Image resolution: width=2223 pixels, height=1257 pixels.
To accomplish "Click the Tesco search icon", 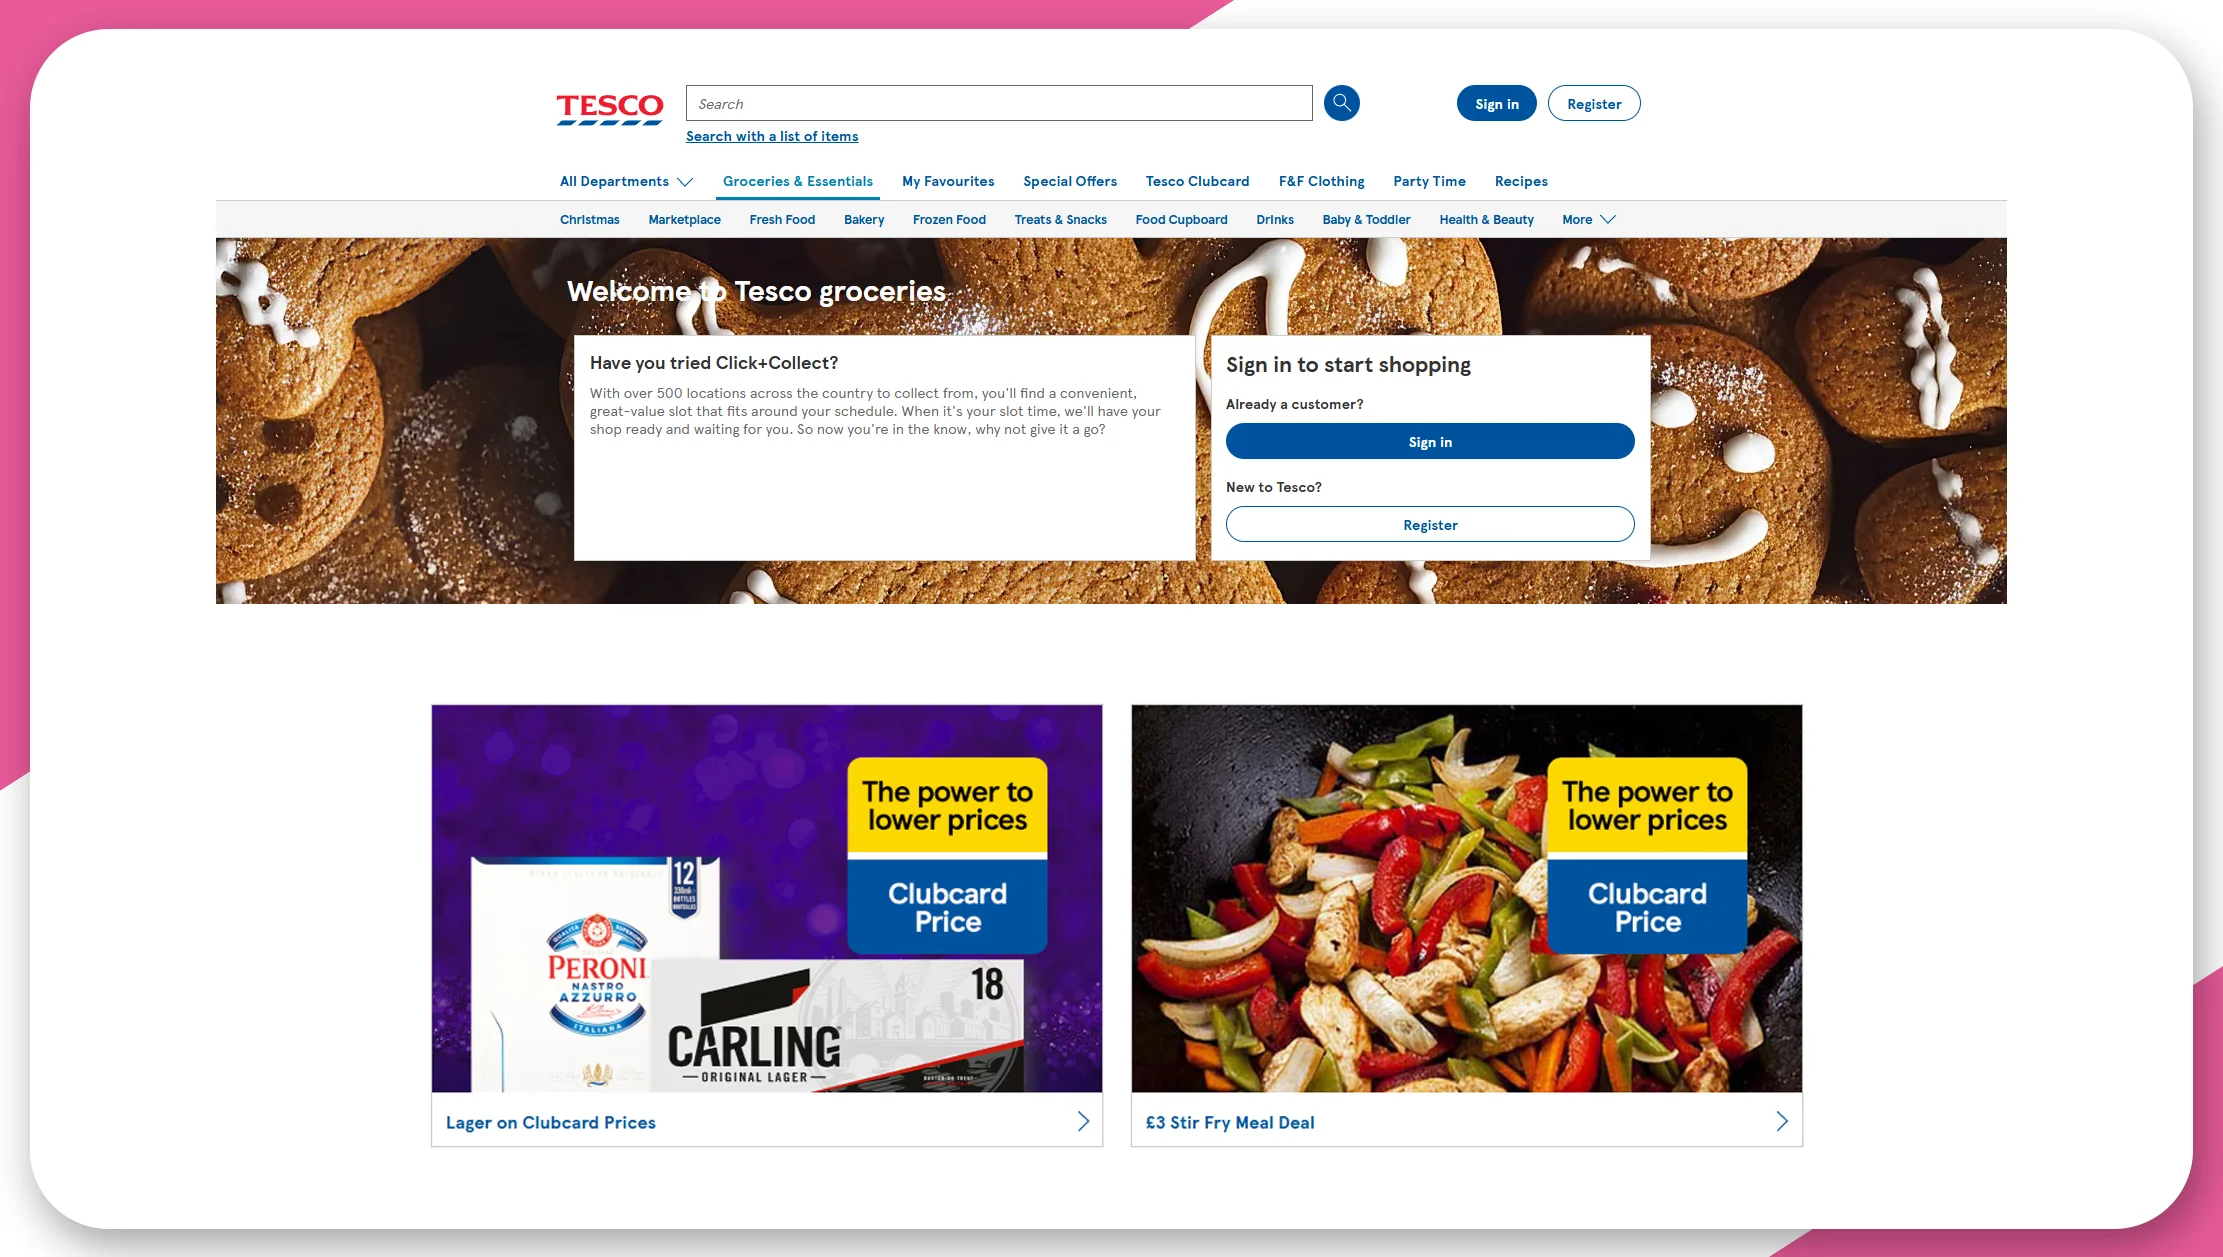I will [1339, 102].
